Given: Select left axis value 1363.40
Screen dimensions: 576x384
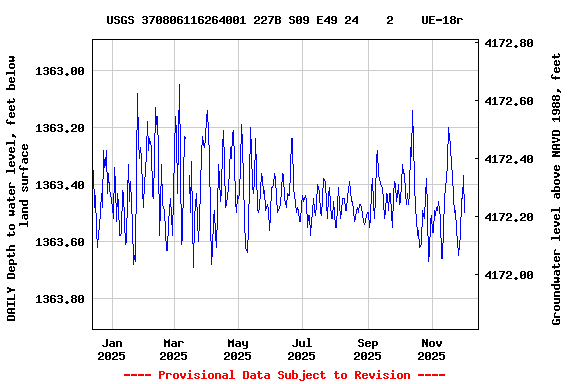Looking at the screenshot, I should point(60,185).
